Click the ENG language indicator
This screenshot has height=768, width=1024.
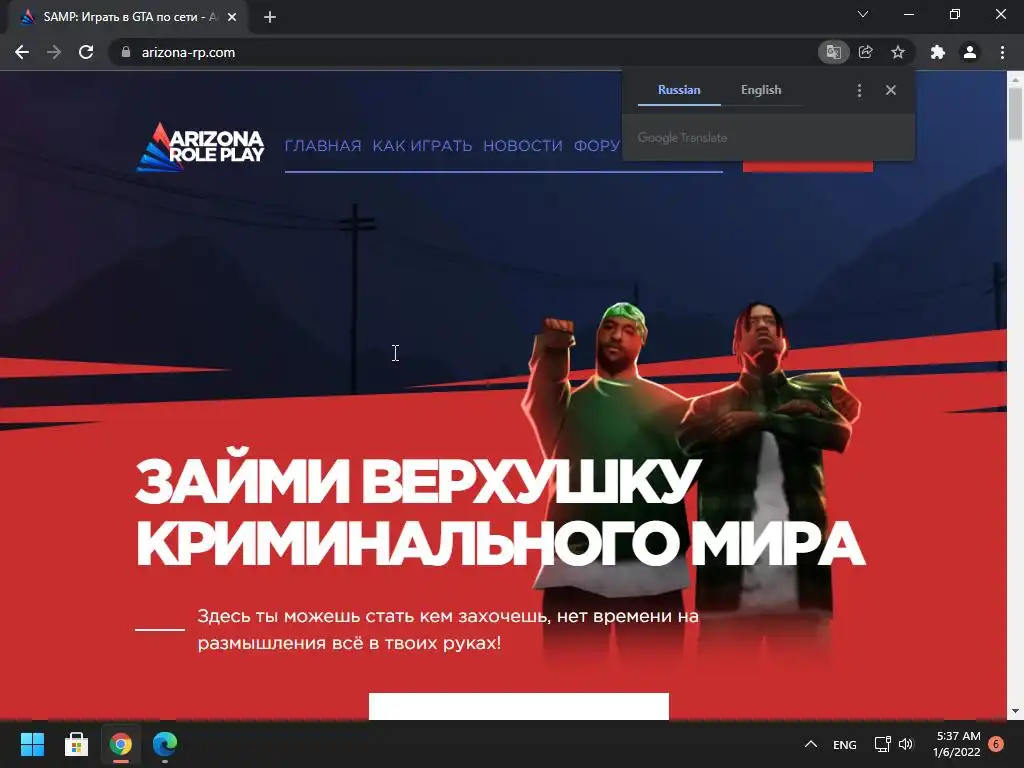(x=844, y=744)
